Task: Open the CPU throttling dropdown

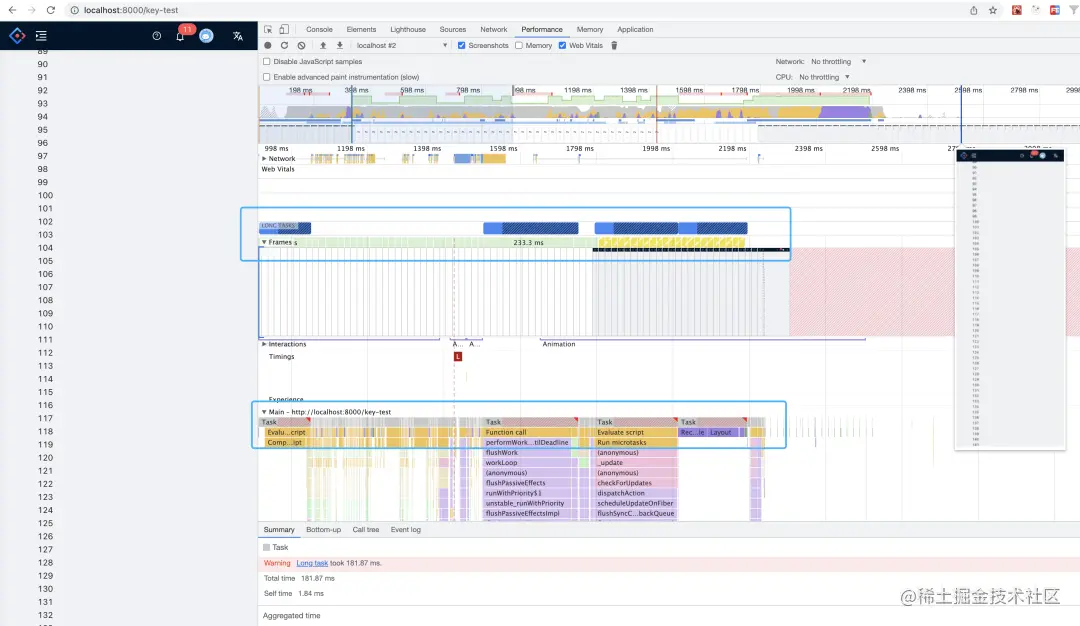Action: [824, 77]
